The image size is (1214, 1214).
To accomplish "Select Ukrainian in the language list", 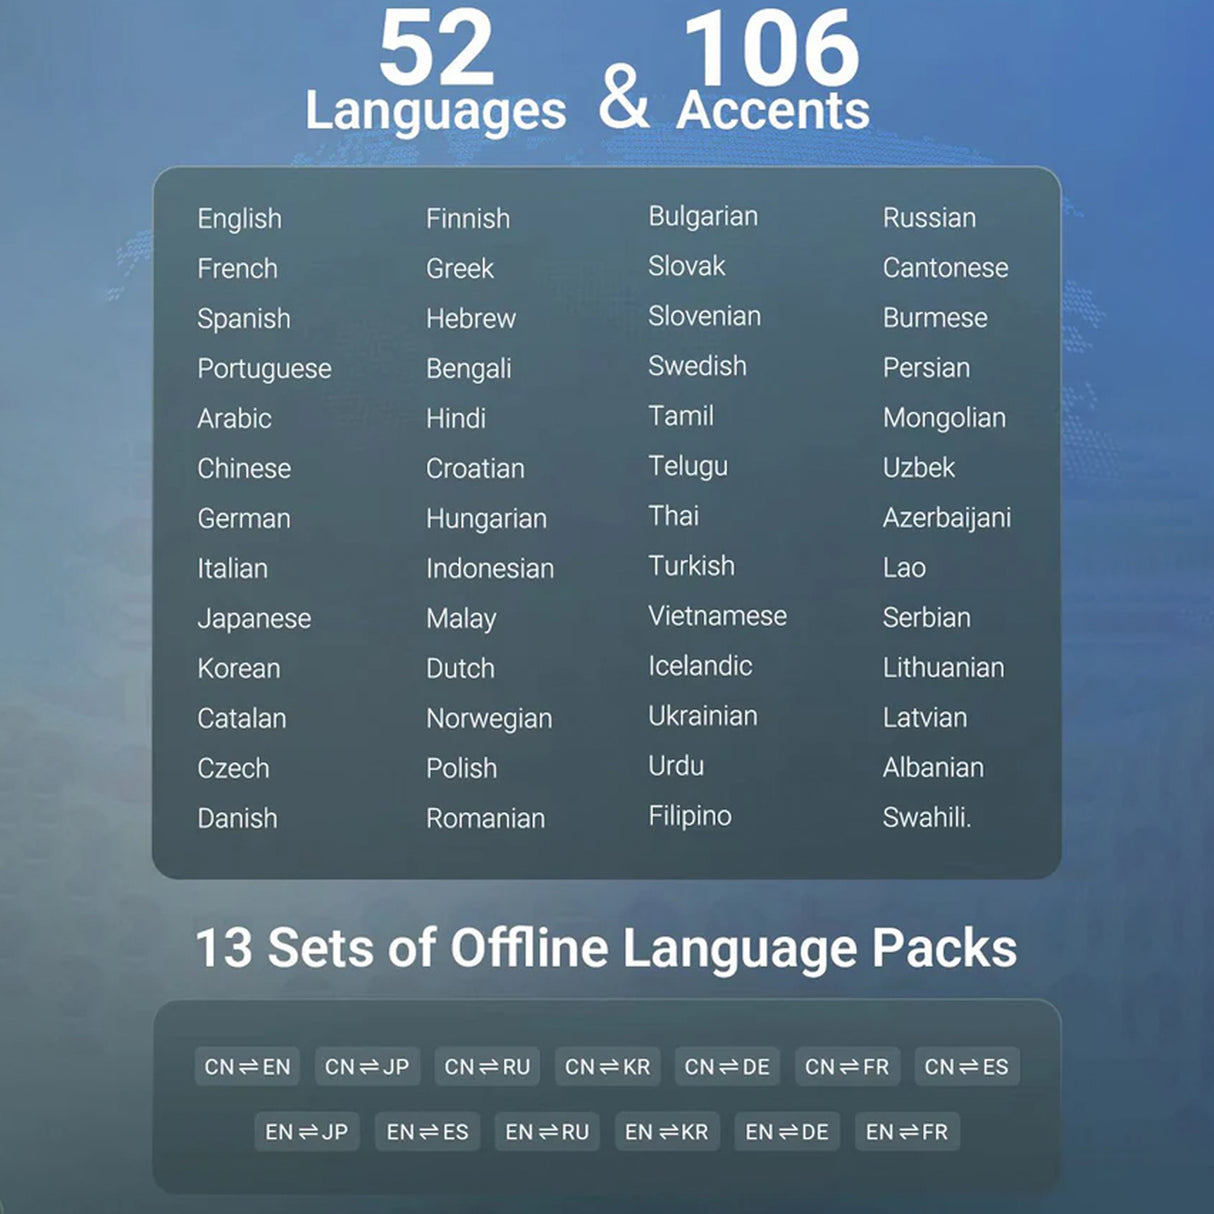I will coord(703,716).
